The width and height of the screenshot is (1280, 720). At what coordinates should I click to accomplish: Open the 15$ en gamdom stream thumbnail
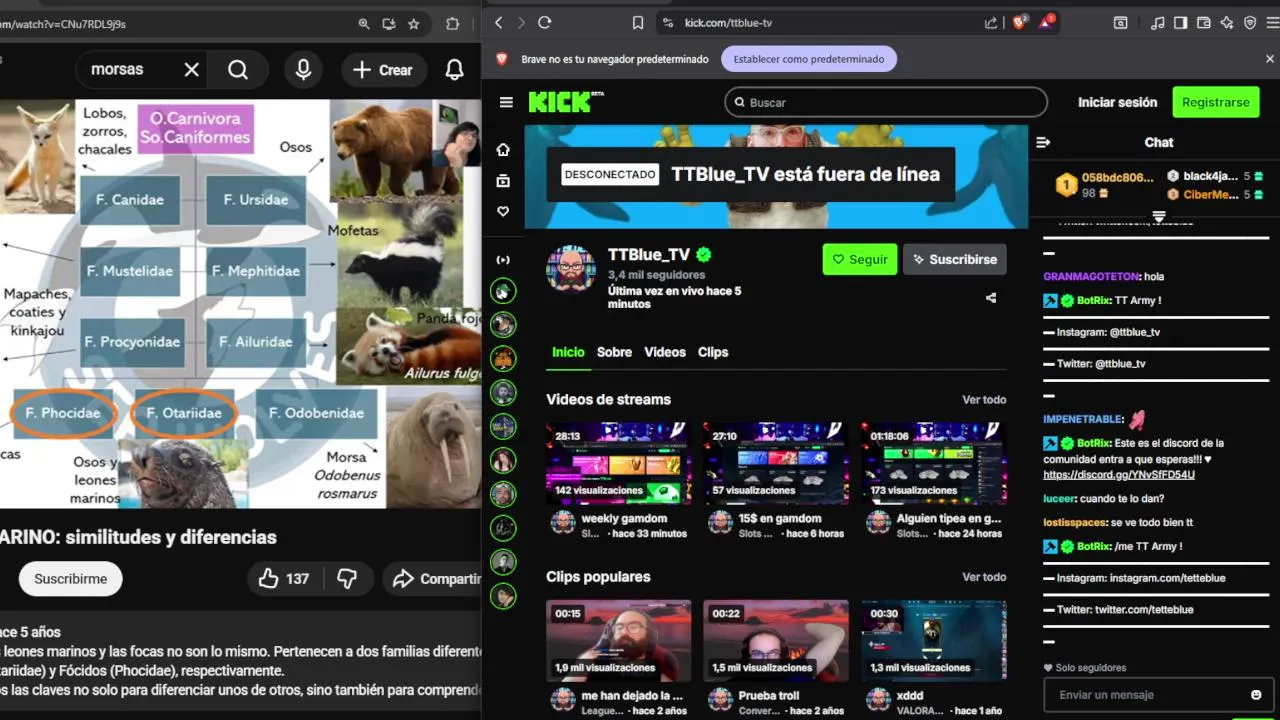[775, 462]
